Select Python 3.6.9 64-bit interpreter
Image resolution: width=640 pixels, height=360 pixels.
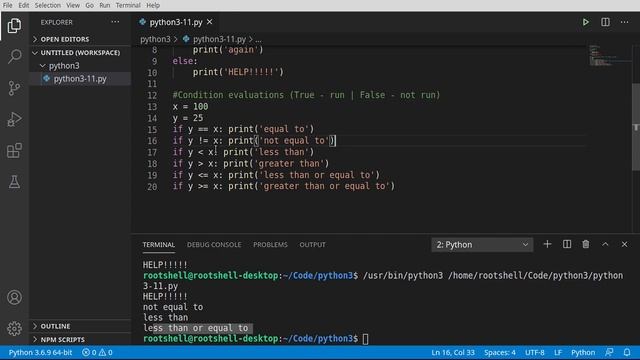(40, 352)
